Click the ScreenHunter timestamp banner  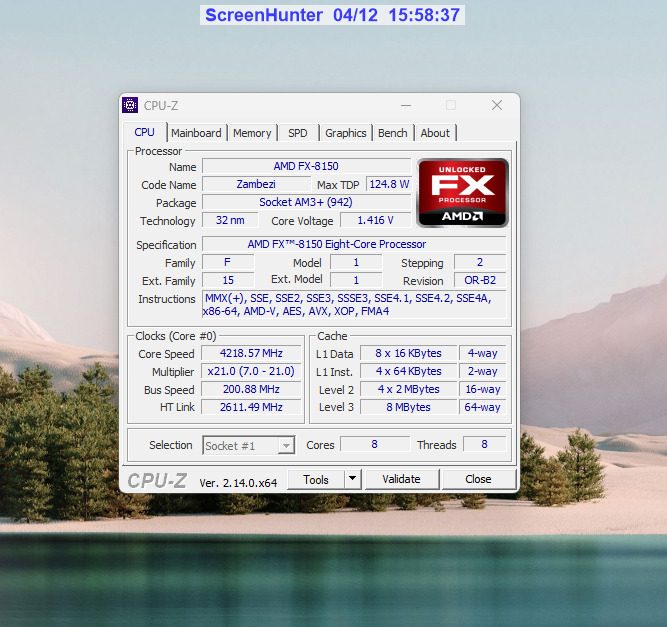332,15
